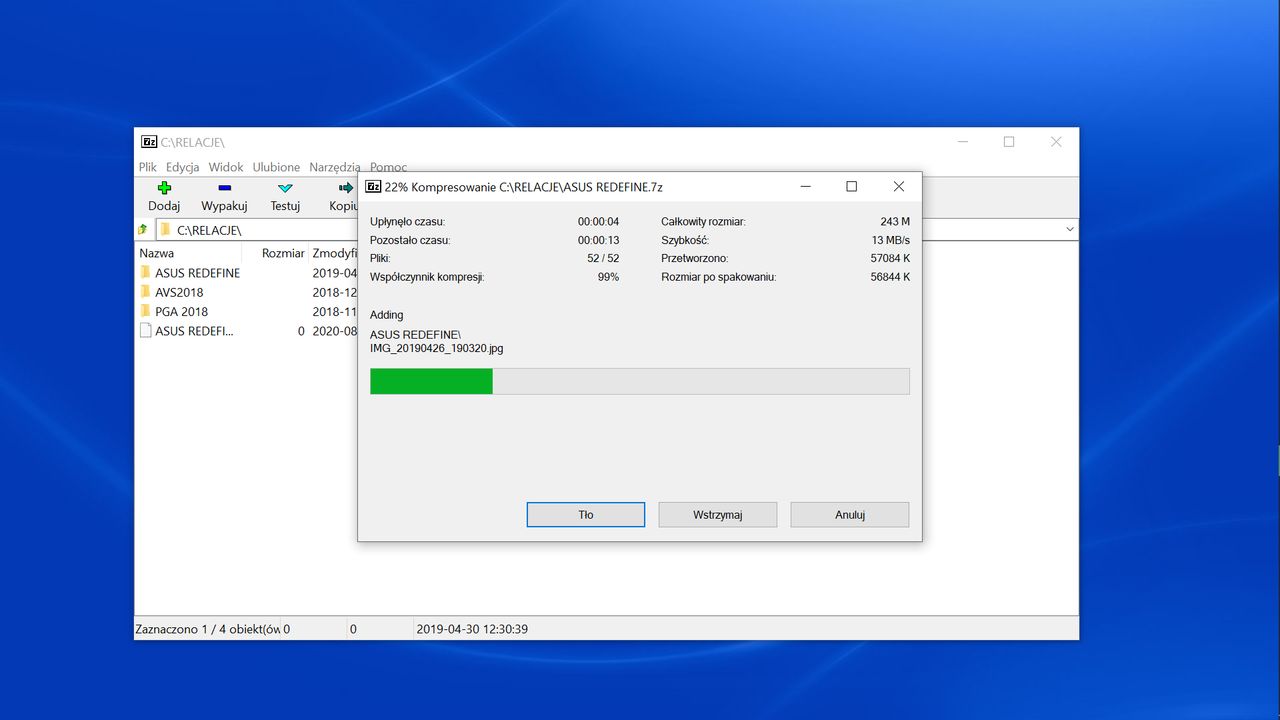Click the packed size value 56844 K
The width and height of the screenshot is (1280, 720).
point(890,277)
